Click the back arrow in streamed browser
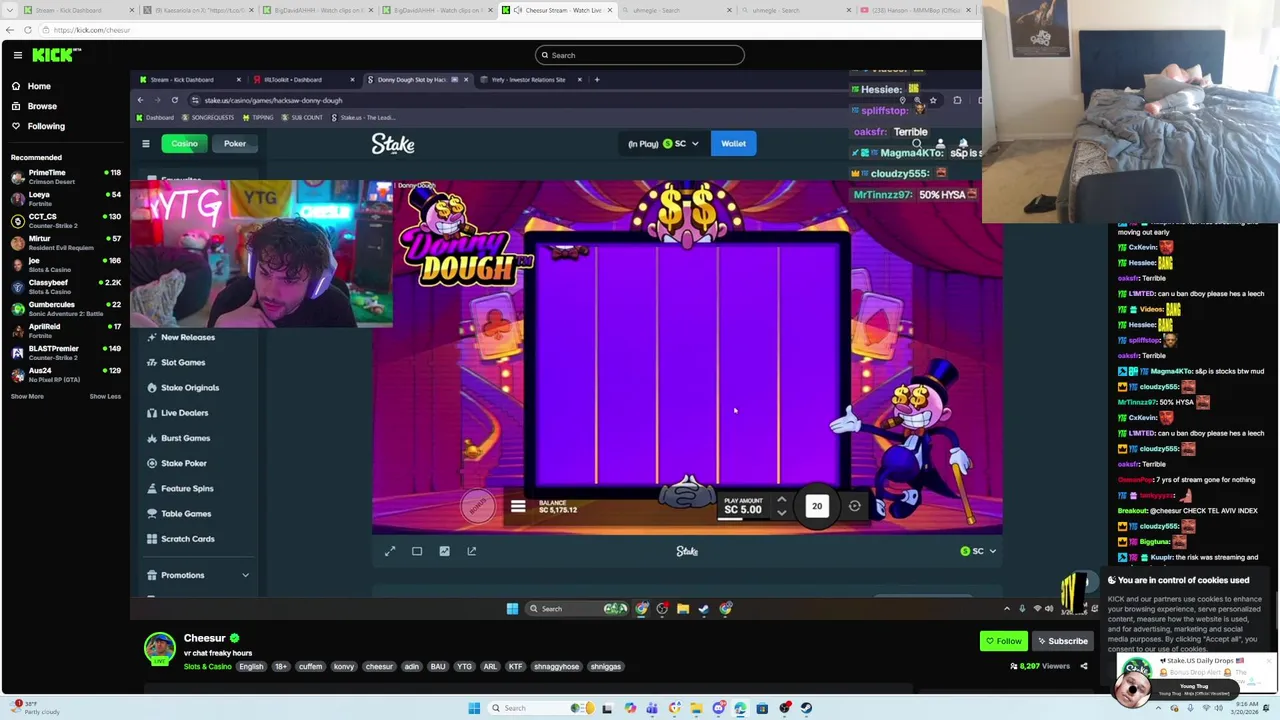 point(140,100)
